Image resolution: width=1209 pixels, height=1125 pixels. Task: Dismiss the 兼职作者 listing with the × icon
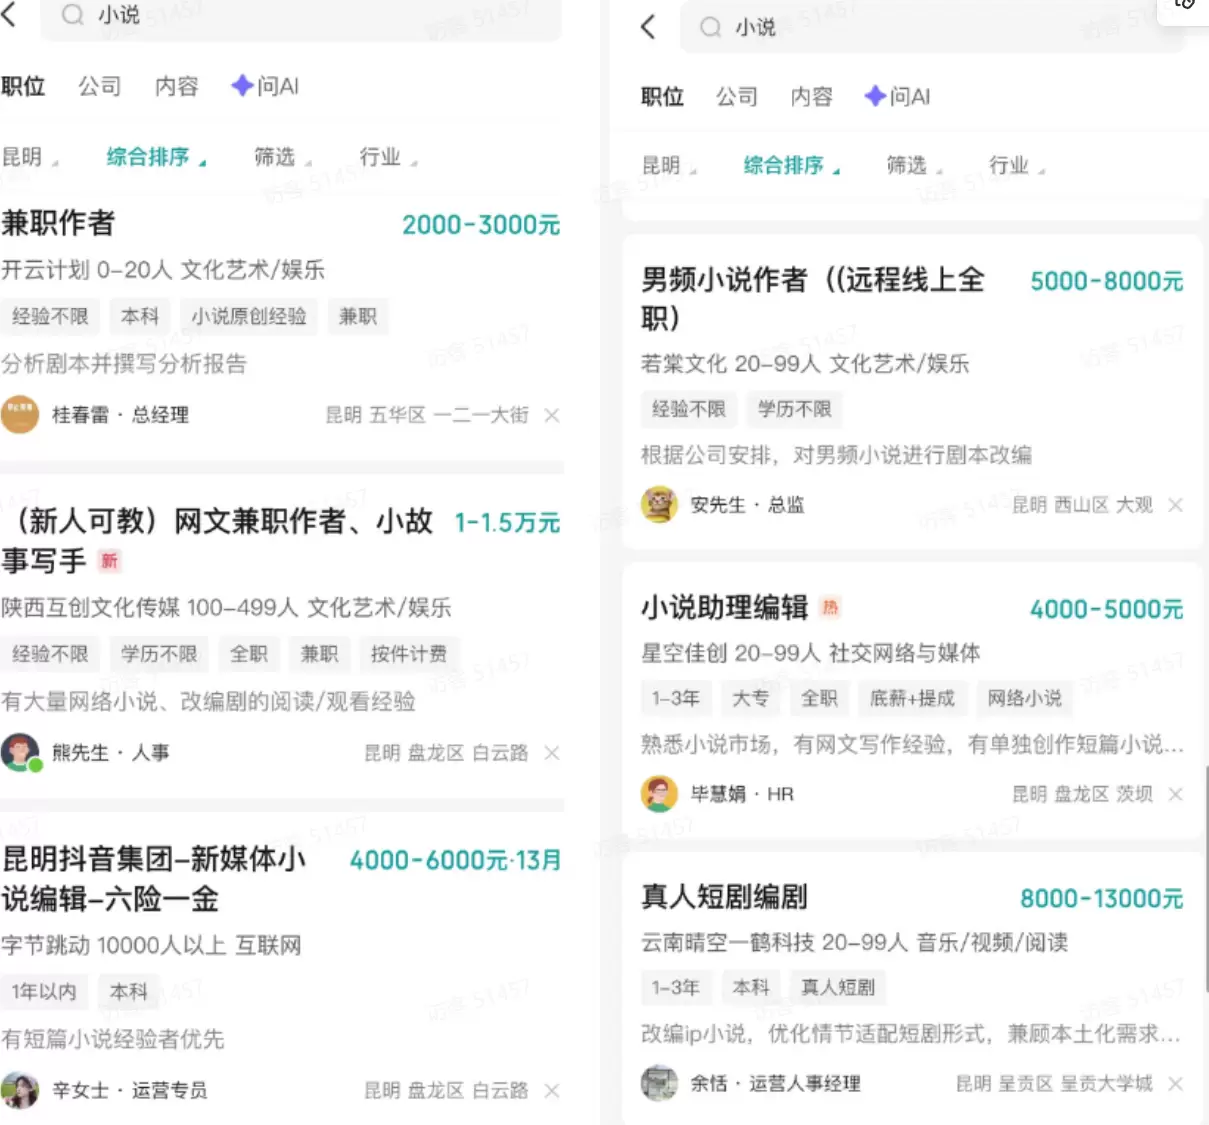551,414
